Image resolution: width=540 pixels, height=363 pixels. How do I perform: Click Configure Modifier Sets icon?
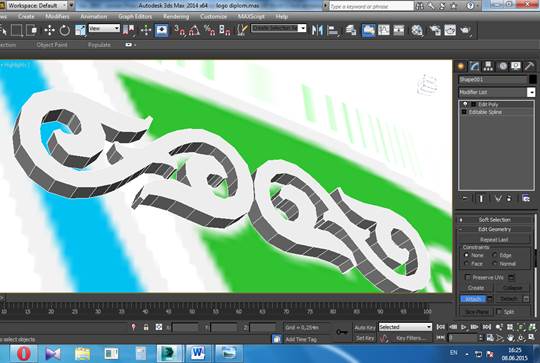click(x=526, y=198)
